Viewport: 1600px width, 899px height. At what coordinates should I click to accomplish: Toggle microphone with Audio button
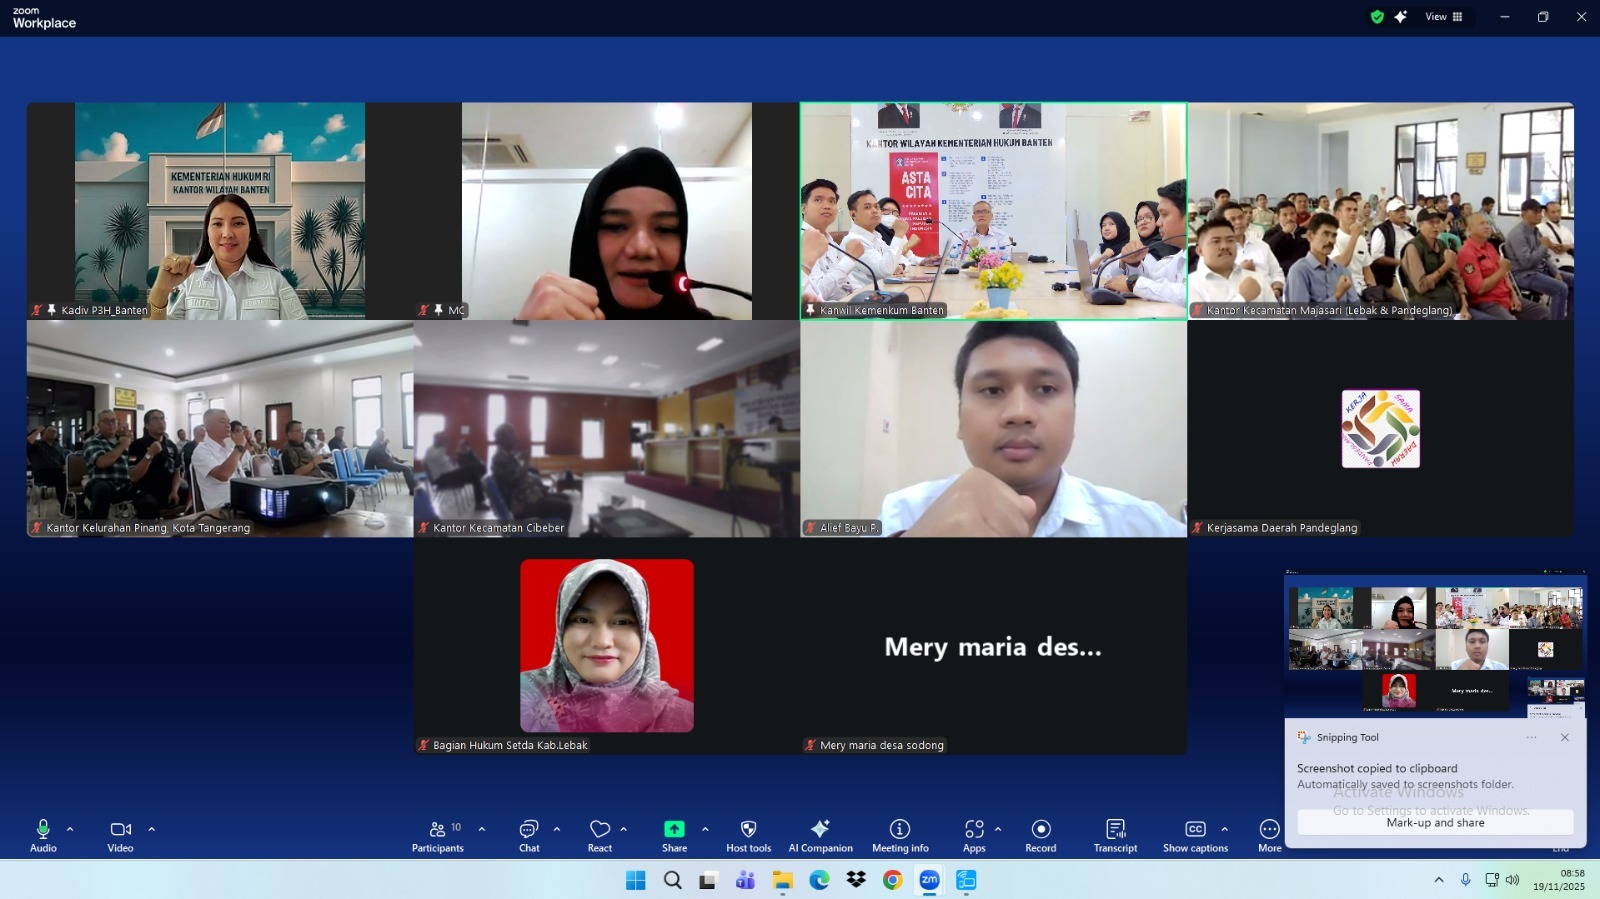click(43, 836)
